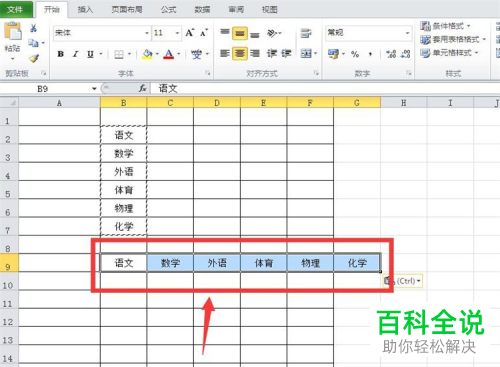The width and height of the screenshot is (500, 367).
Task: Open Conditional Formatting menu
Action: coord(445,26)
